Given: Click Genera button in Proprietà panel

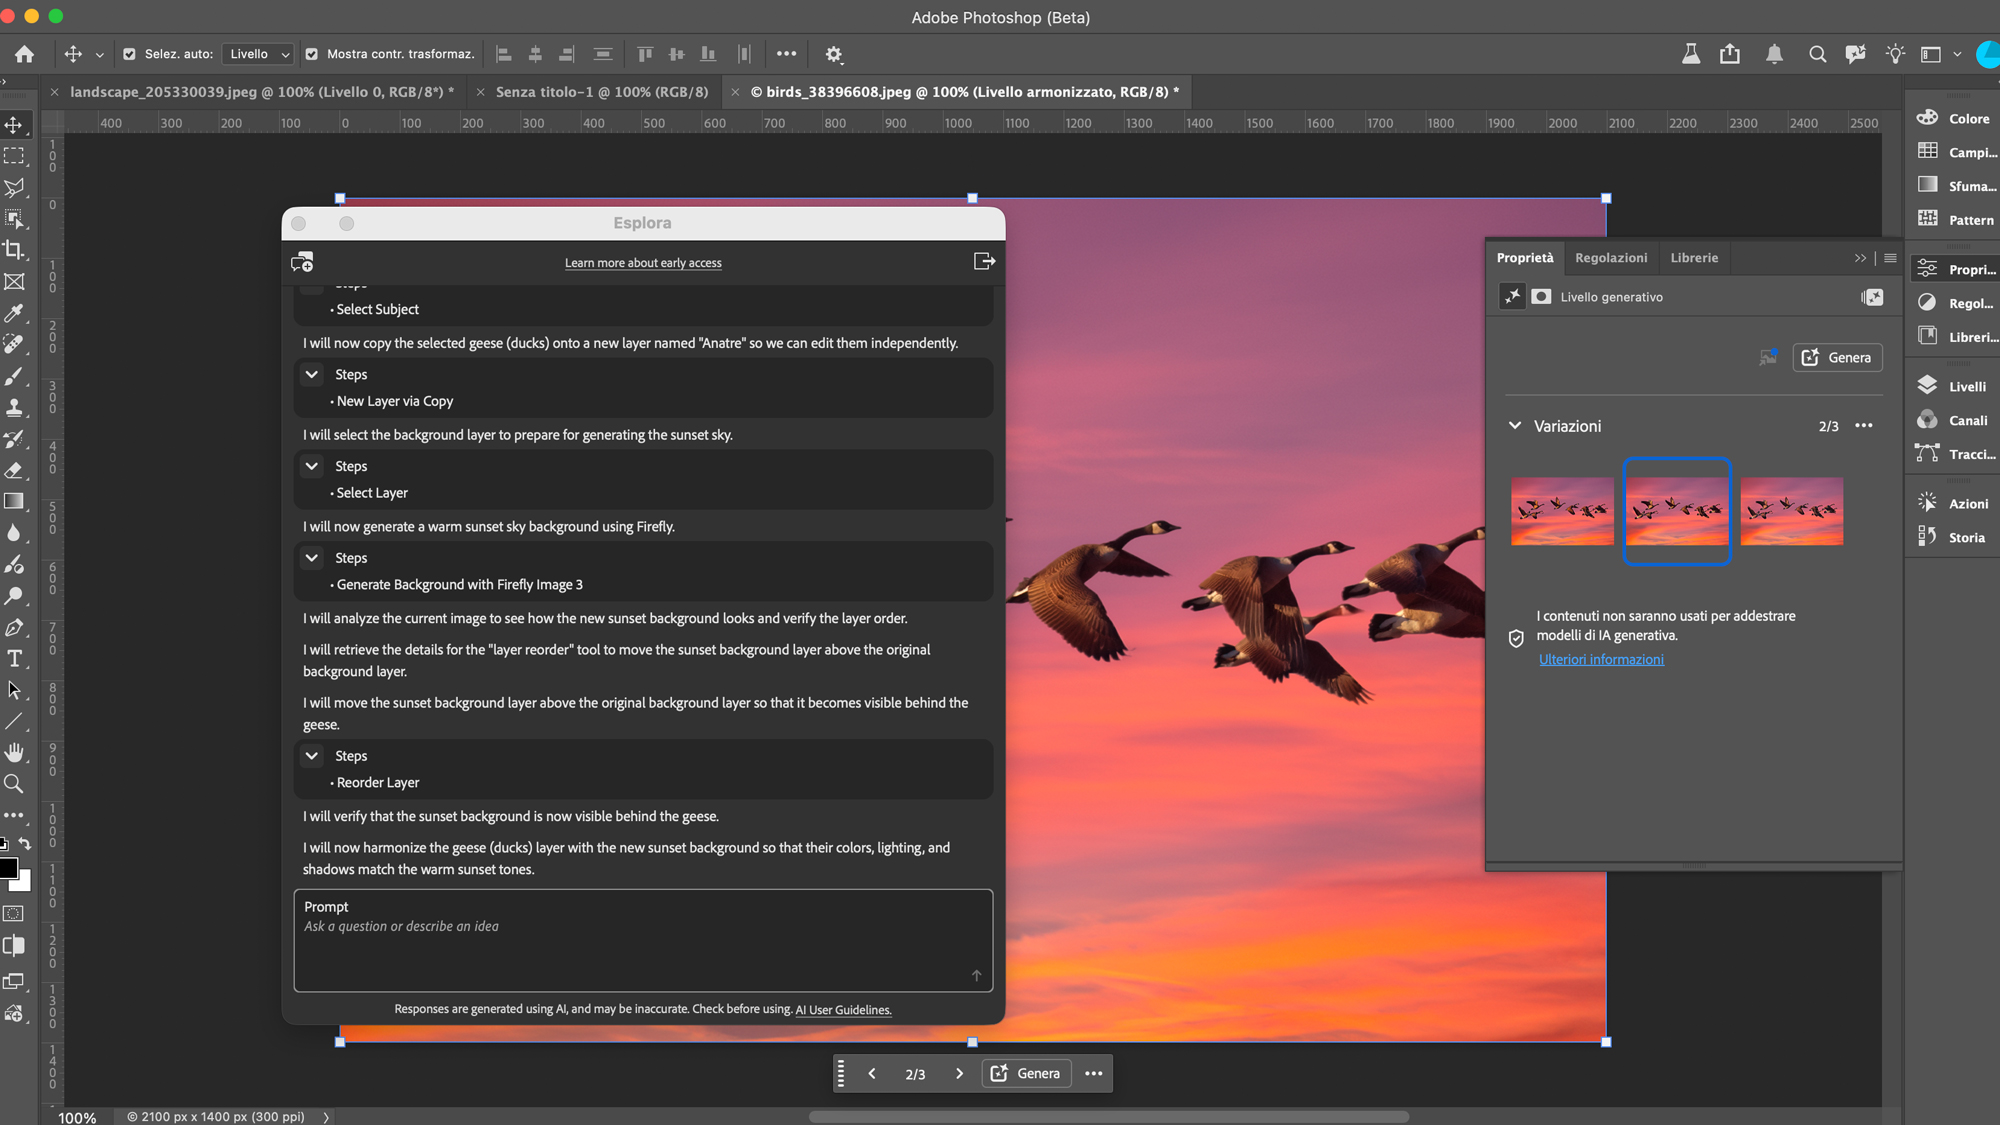Looking at the screenshot, I should tap(1837, 358).
